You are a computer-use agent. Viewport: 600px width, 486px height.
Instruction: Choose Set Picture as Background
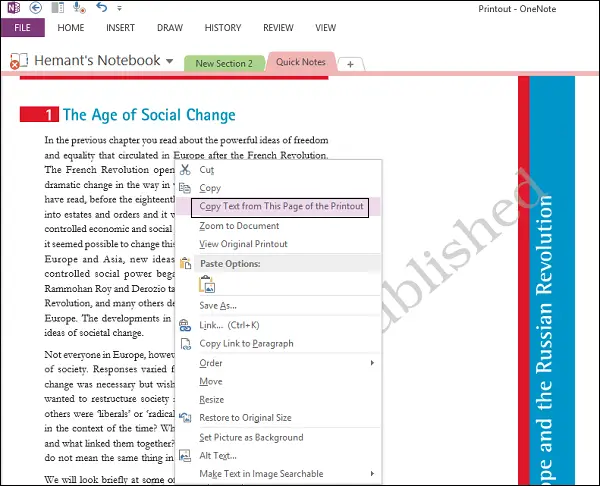251,437
